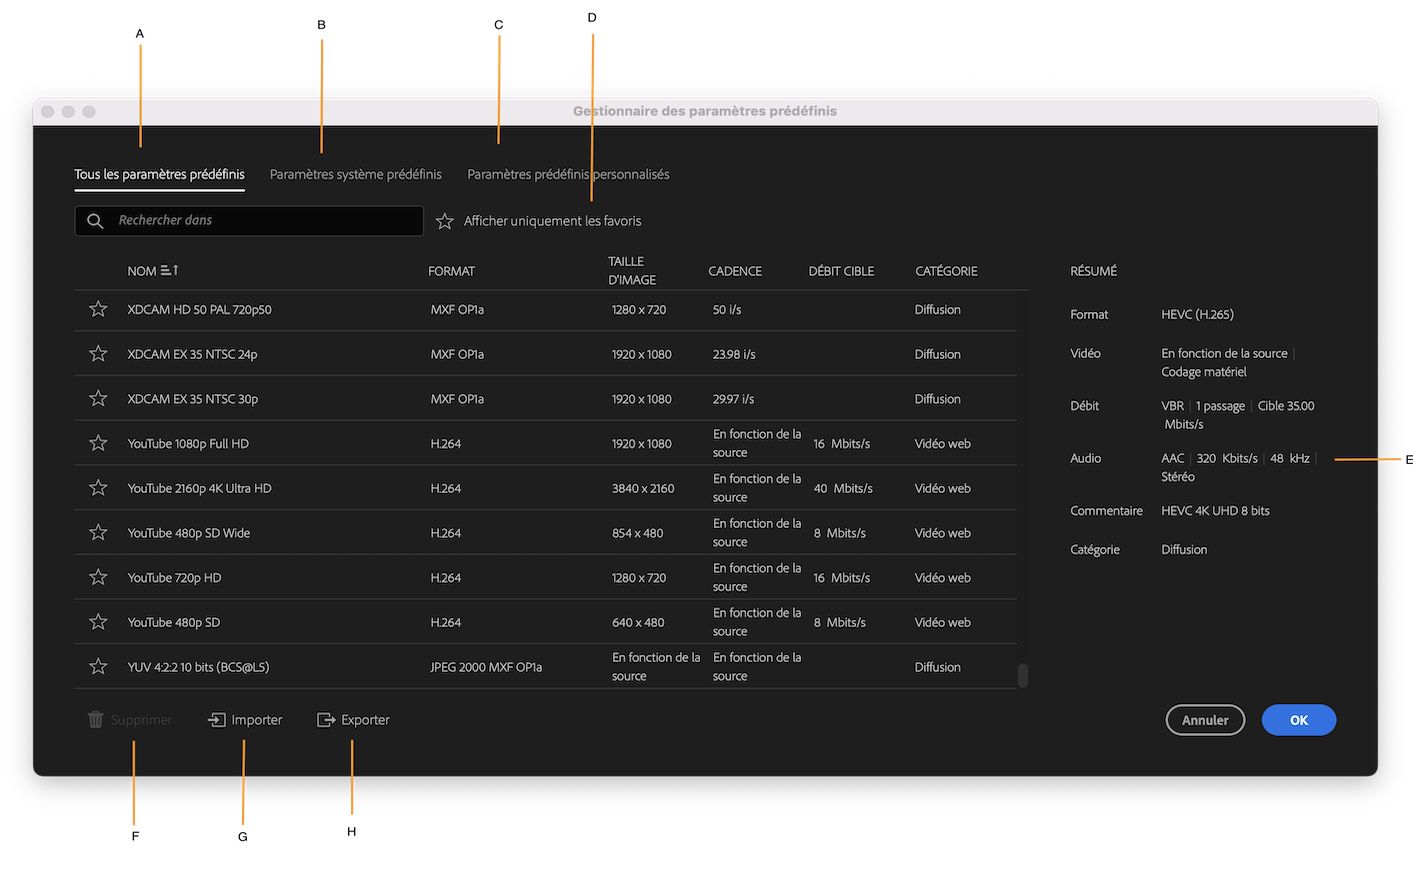Screen dimensions: 1413x871
Task: Click the Importer arrow icon
Action: pyautogui.click(x=217, y=720)
